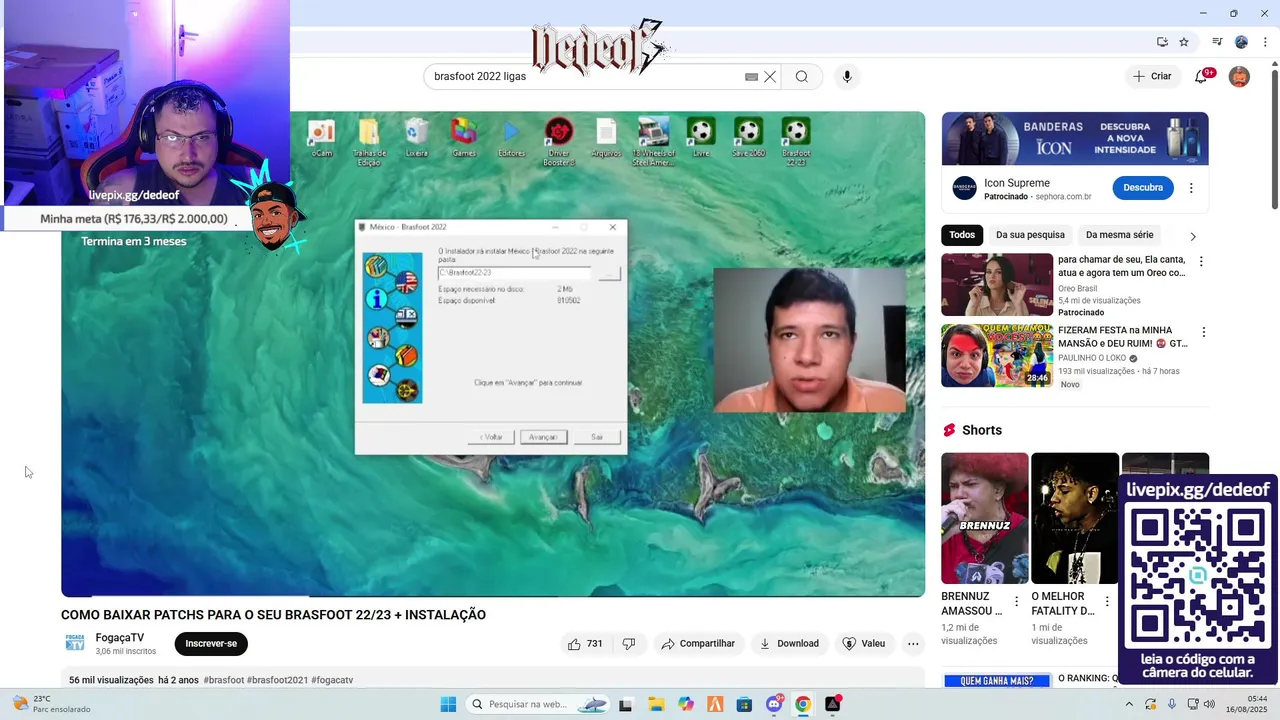This screenshot has height=720, width=1280.
Task: Open the PAULINHO O LOKO video thumbnail
Action: point(997,355)
